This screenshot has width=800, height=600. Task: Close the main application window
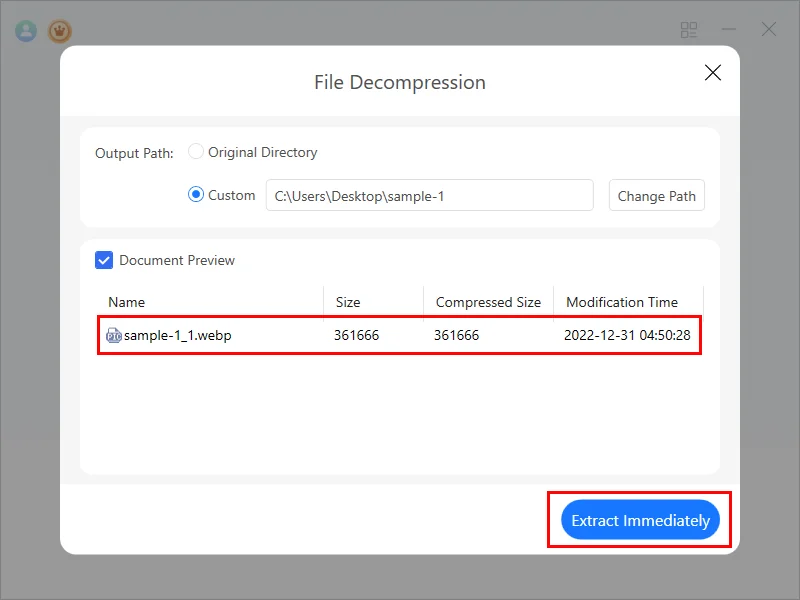[769, 30]
